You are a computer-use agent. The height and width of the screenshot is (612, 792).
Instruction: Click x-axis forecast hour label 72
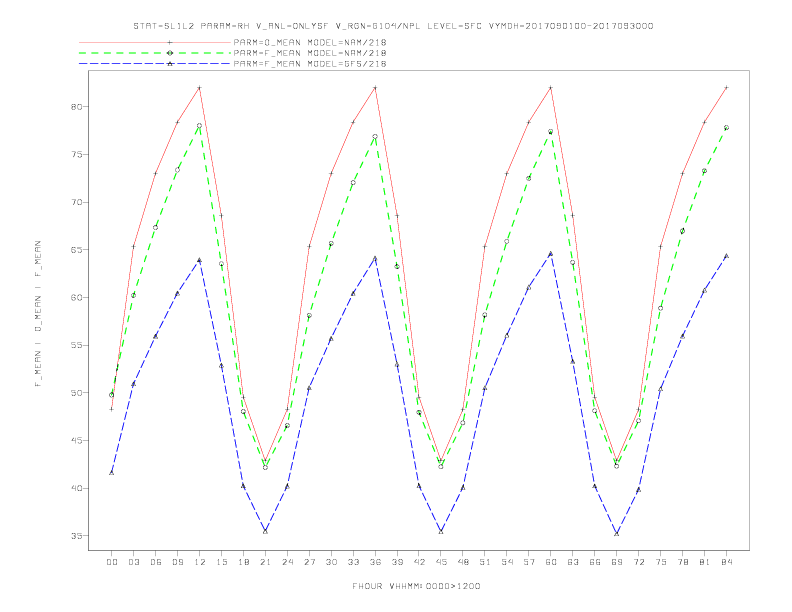click(x=639, y=562)
